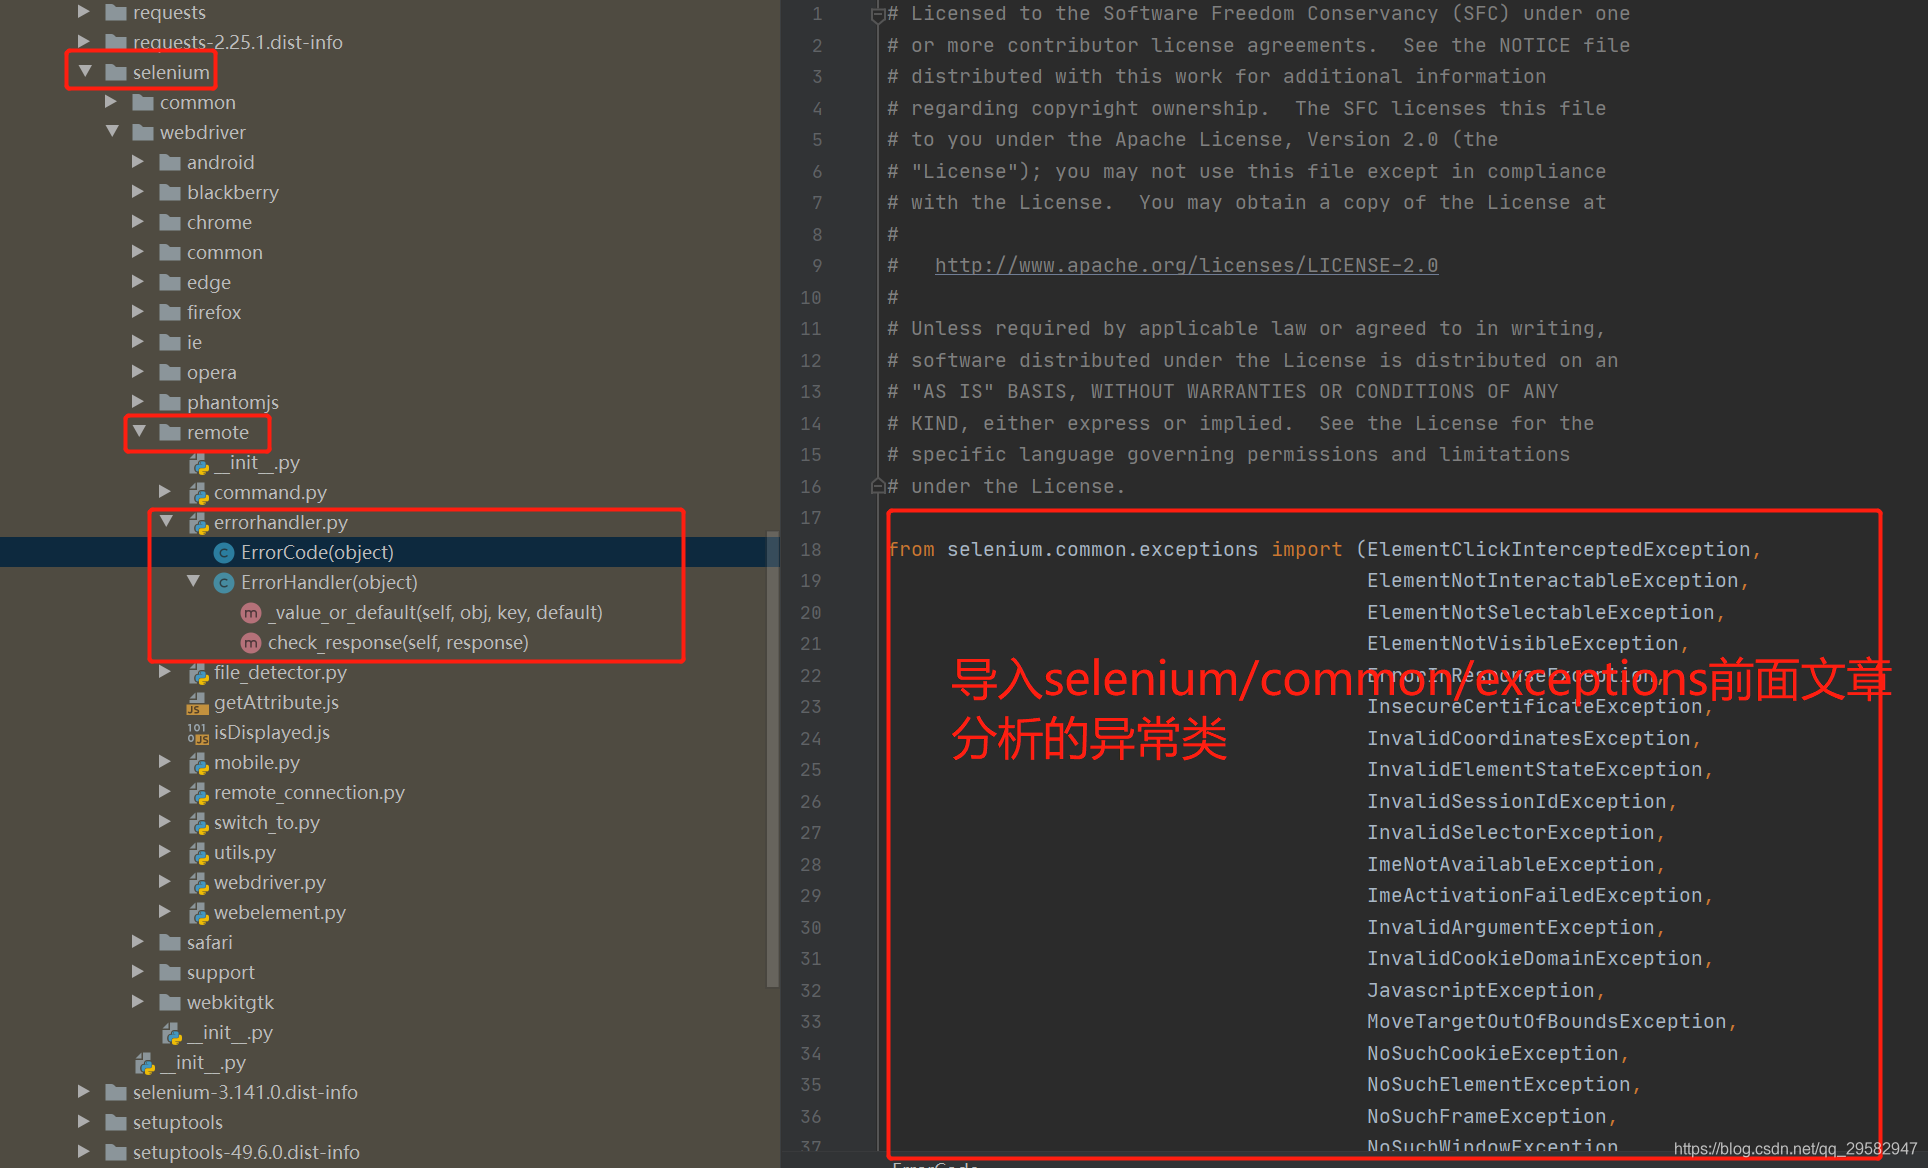Select requests-2.25.1.dist-info folder
1928x1168 pixels.
click(237, 42)
